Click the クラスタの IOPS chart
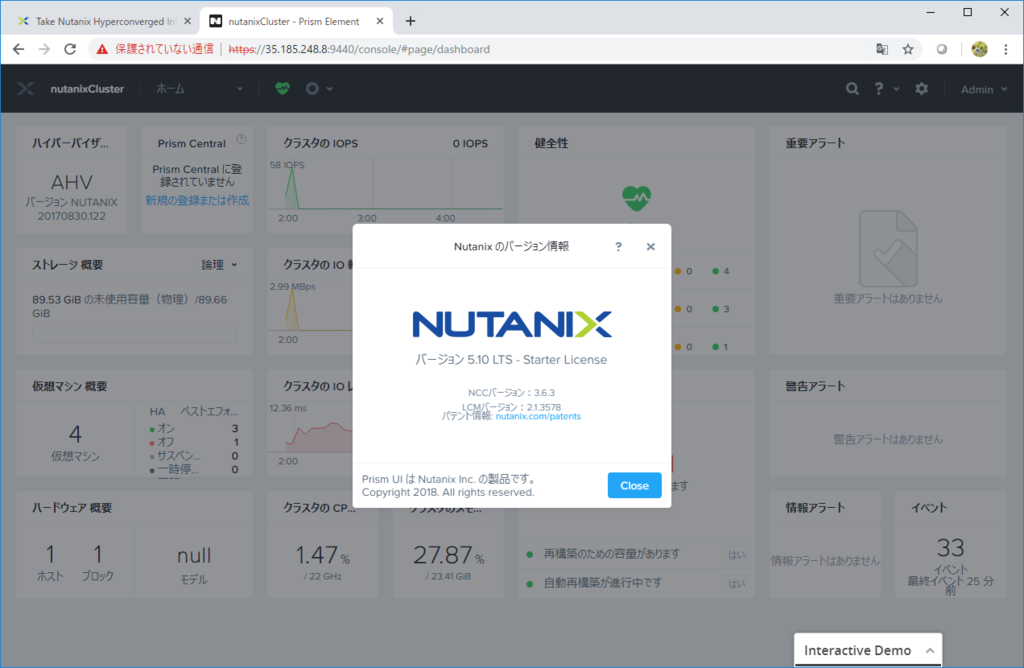The width and height of the screenshot is (1024, 668). (x=385, y=189)
